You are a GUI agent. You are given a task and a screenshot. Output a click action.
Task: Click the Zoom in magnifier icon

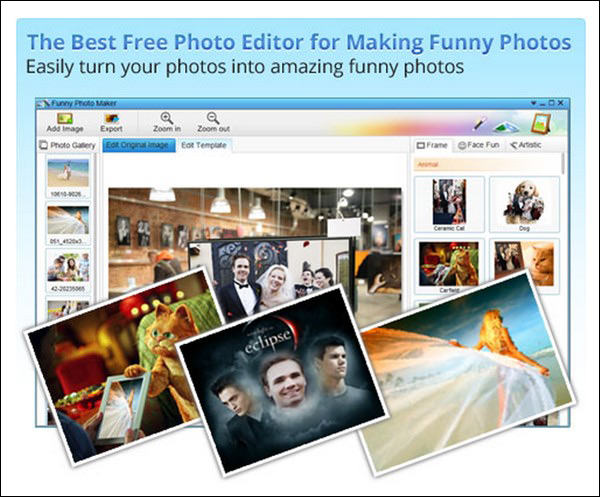click(x=167, y=118)
